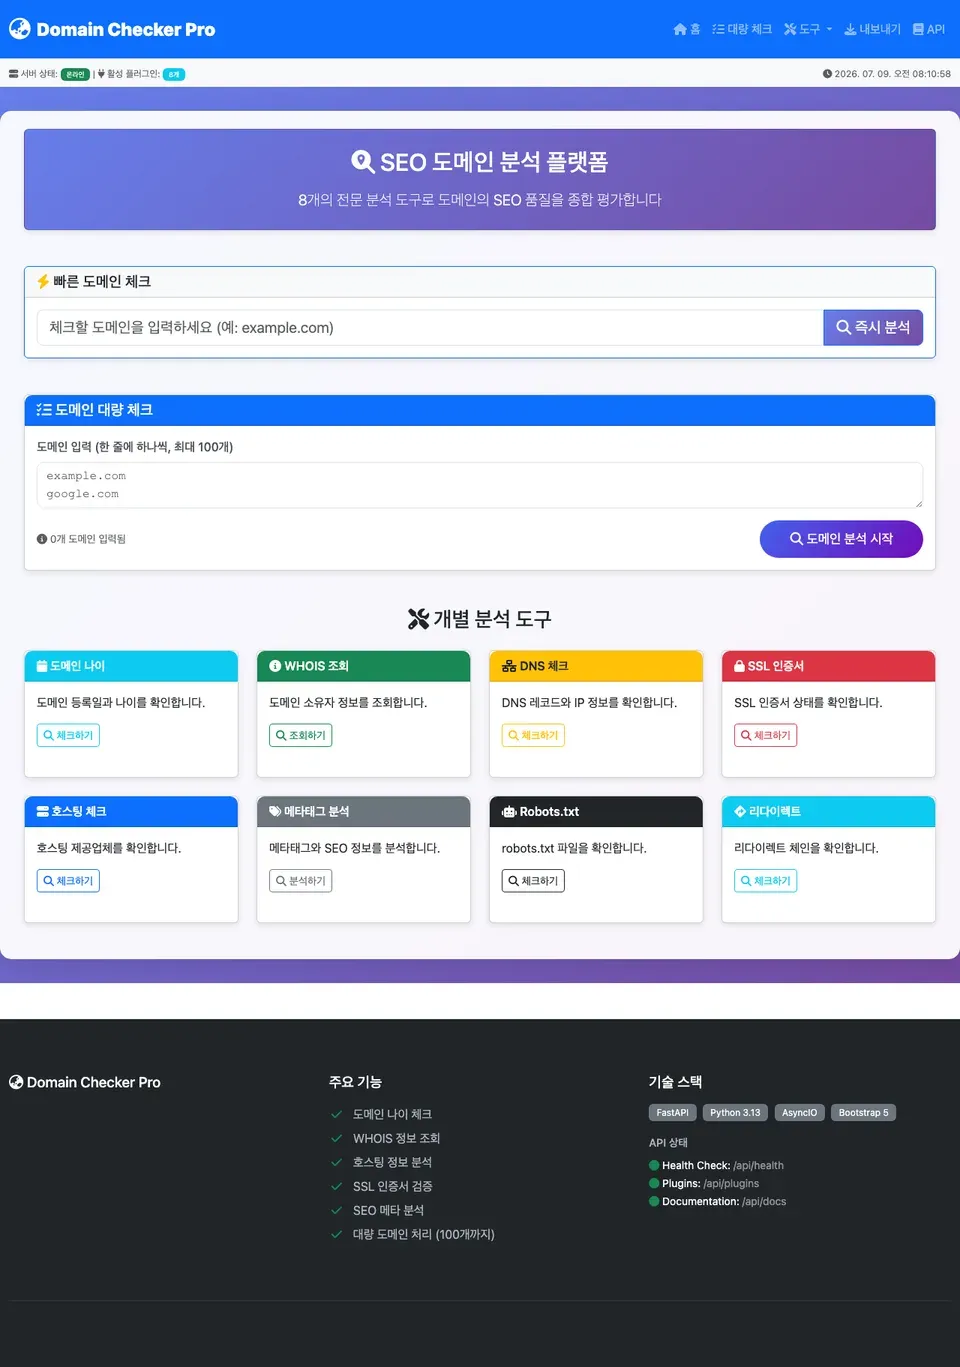This screenshot has width=960, height=1367.
Task: Click the 주요 기능 footer heading
Action: pos(355,1082)
